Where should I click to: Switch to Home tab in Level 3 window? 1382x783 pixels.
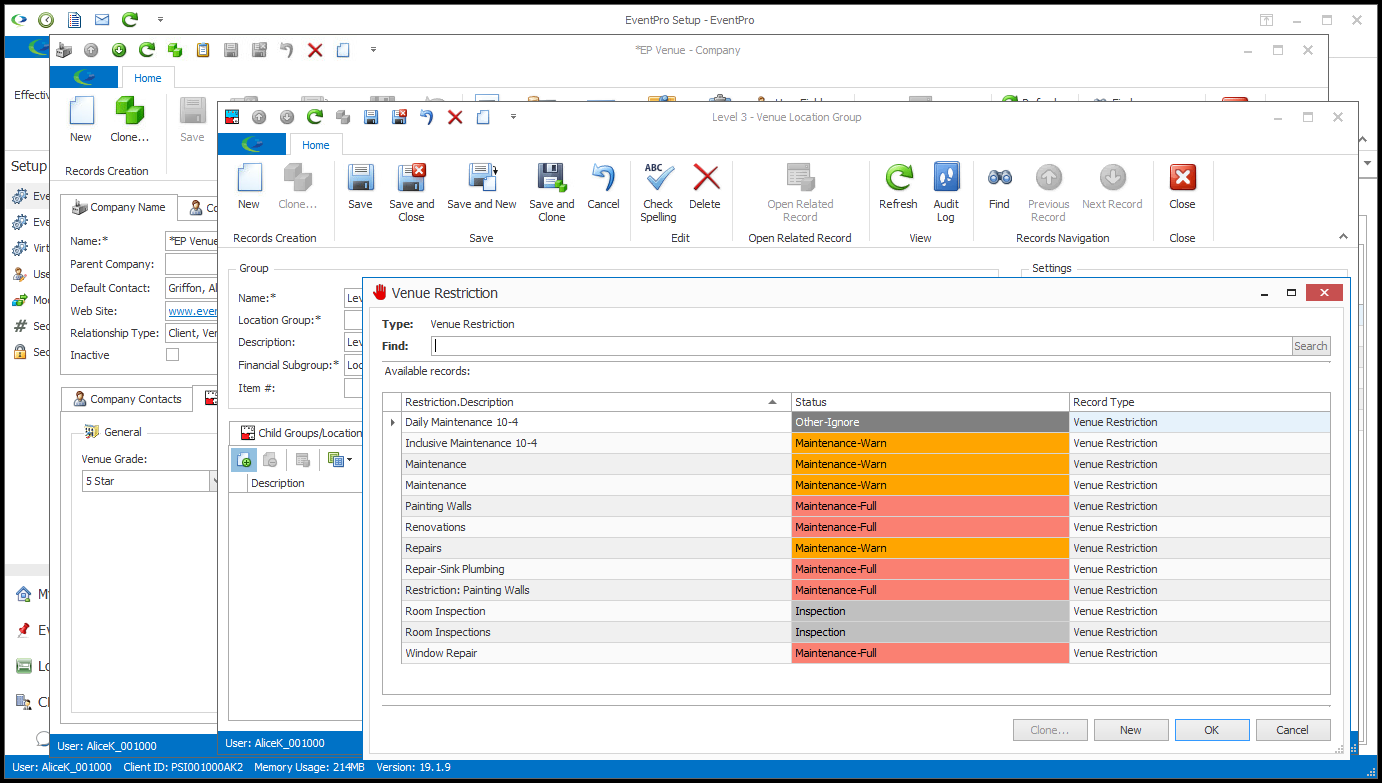tap(316, 145)
